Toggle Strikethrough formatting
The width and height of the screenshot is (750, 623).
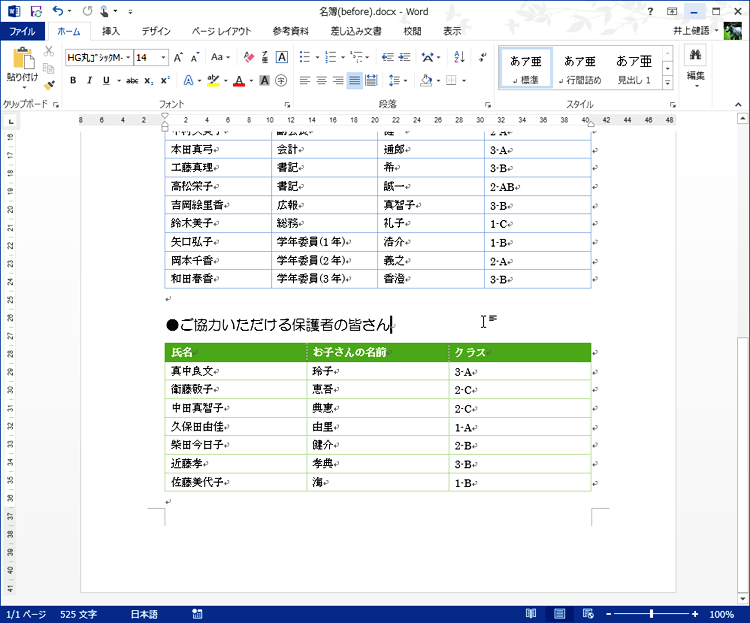(x=132, y=81)
